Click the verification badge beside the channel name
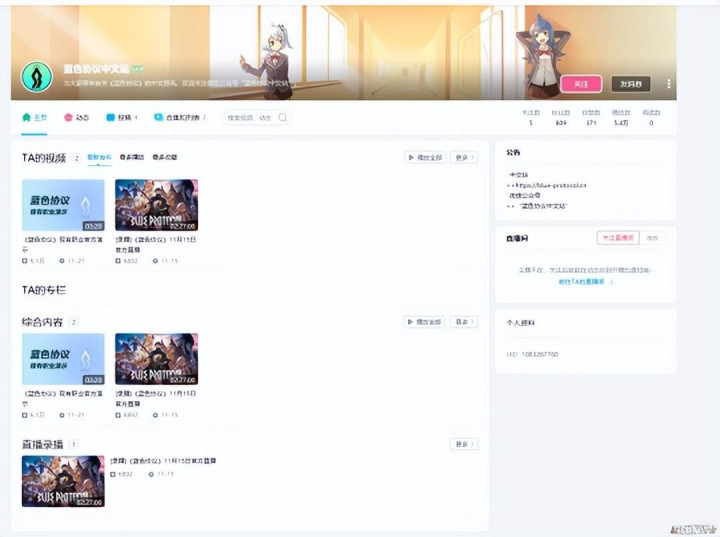Viewport: 720px width, 537px height. pyautogui.click(x=138, y=69)
